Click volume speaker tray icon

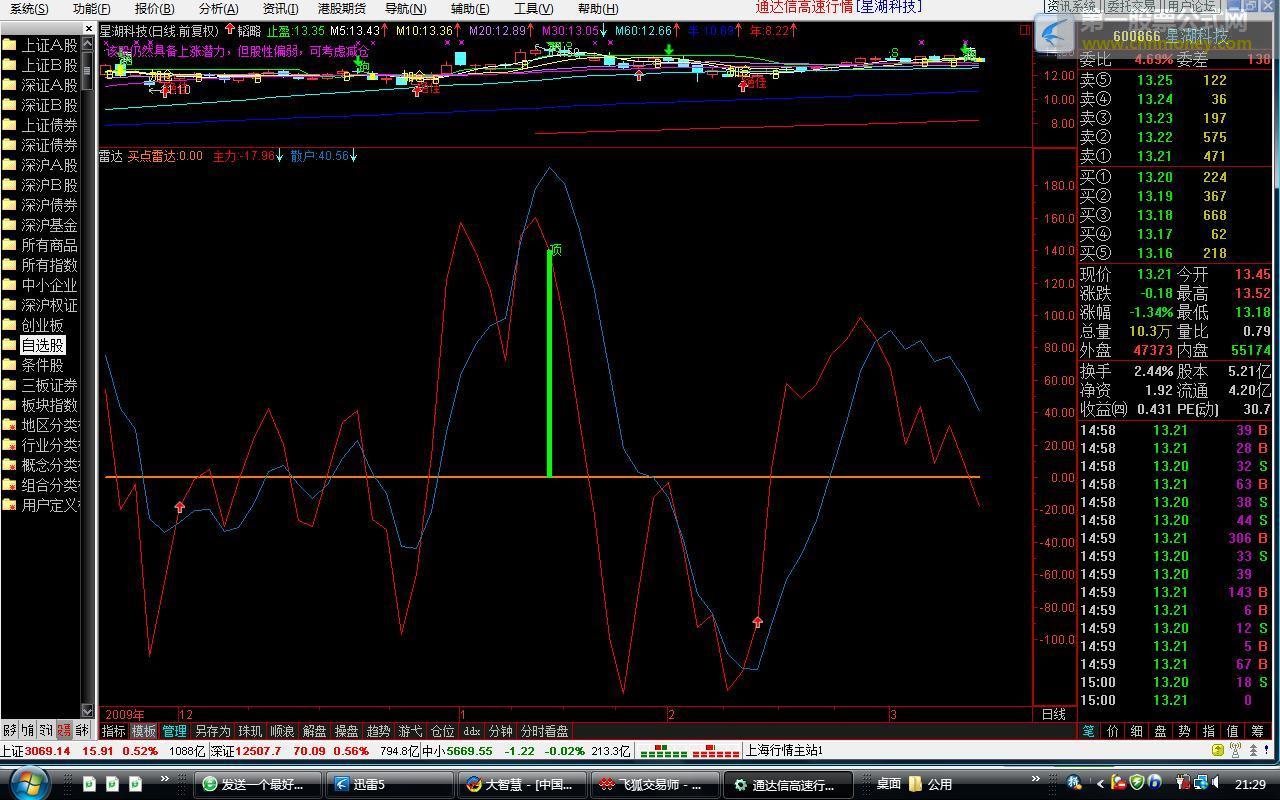1217,782
